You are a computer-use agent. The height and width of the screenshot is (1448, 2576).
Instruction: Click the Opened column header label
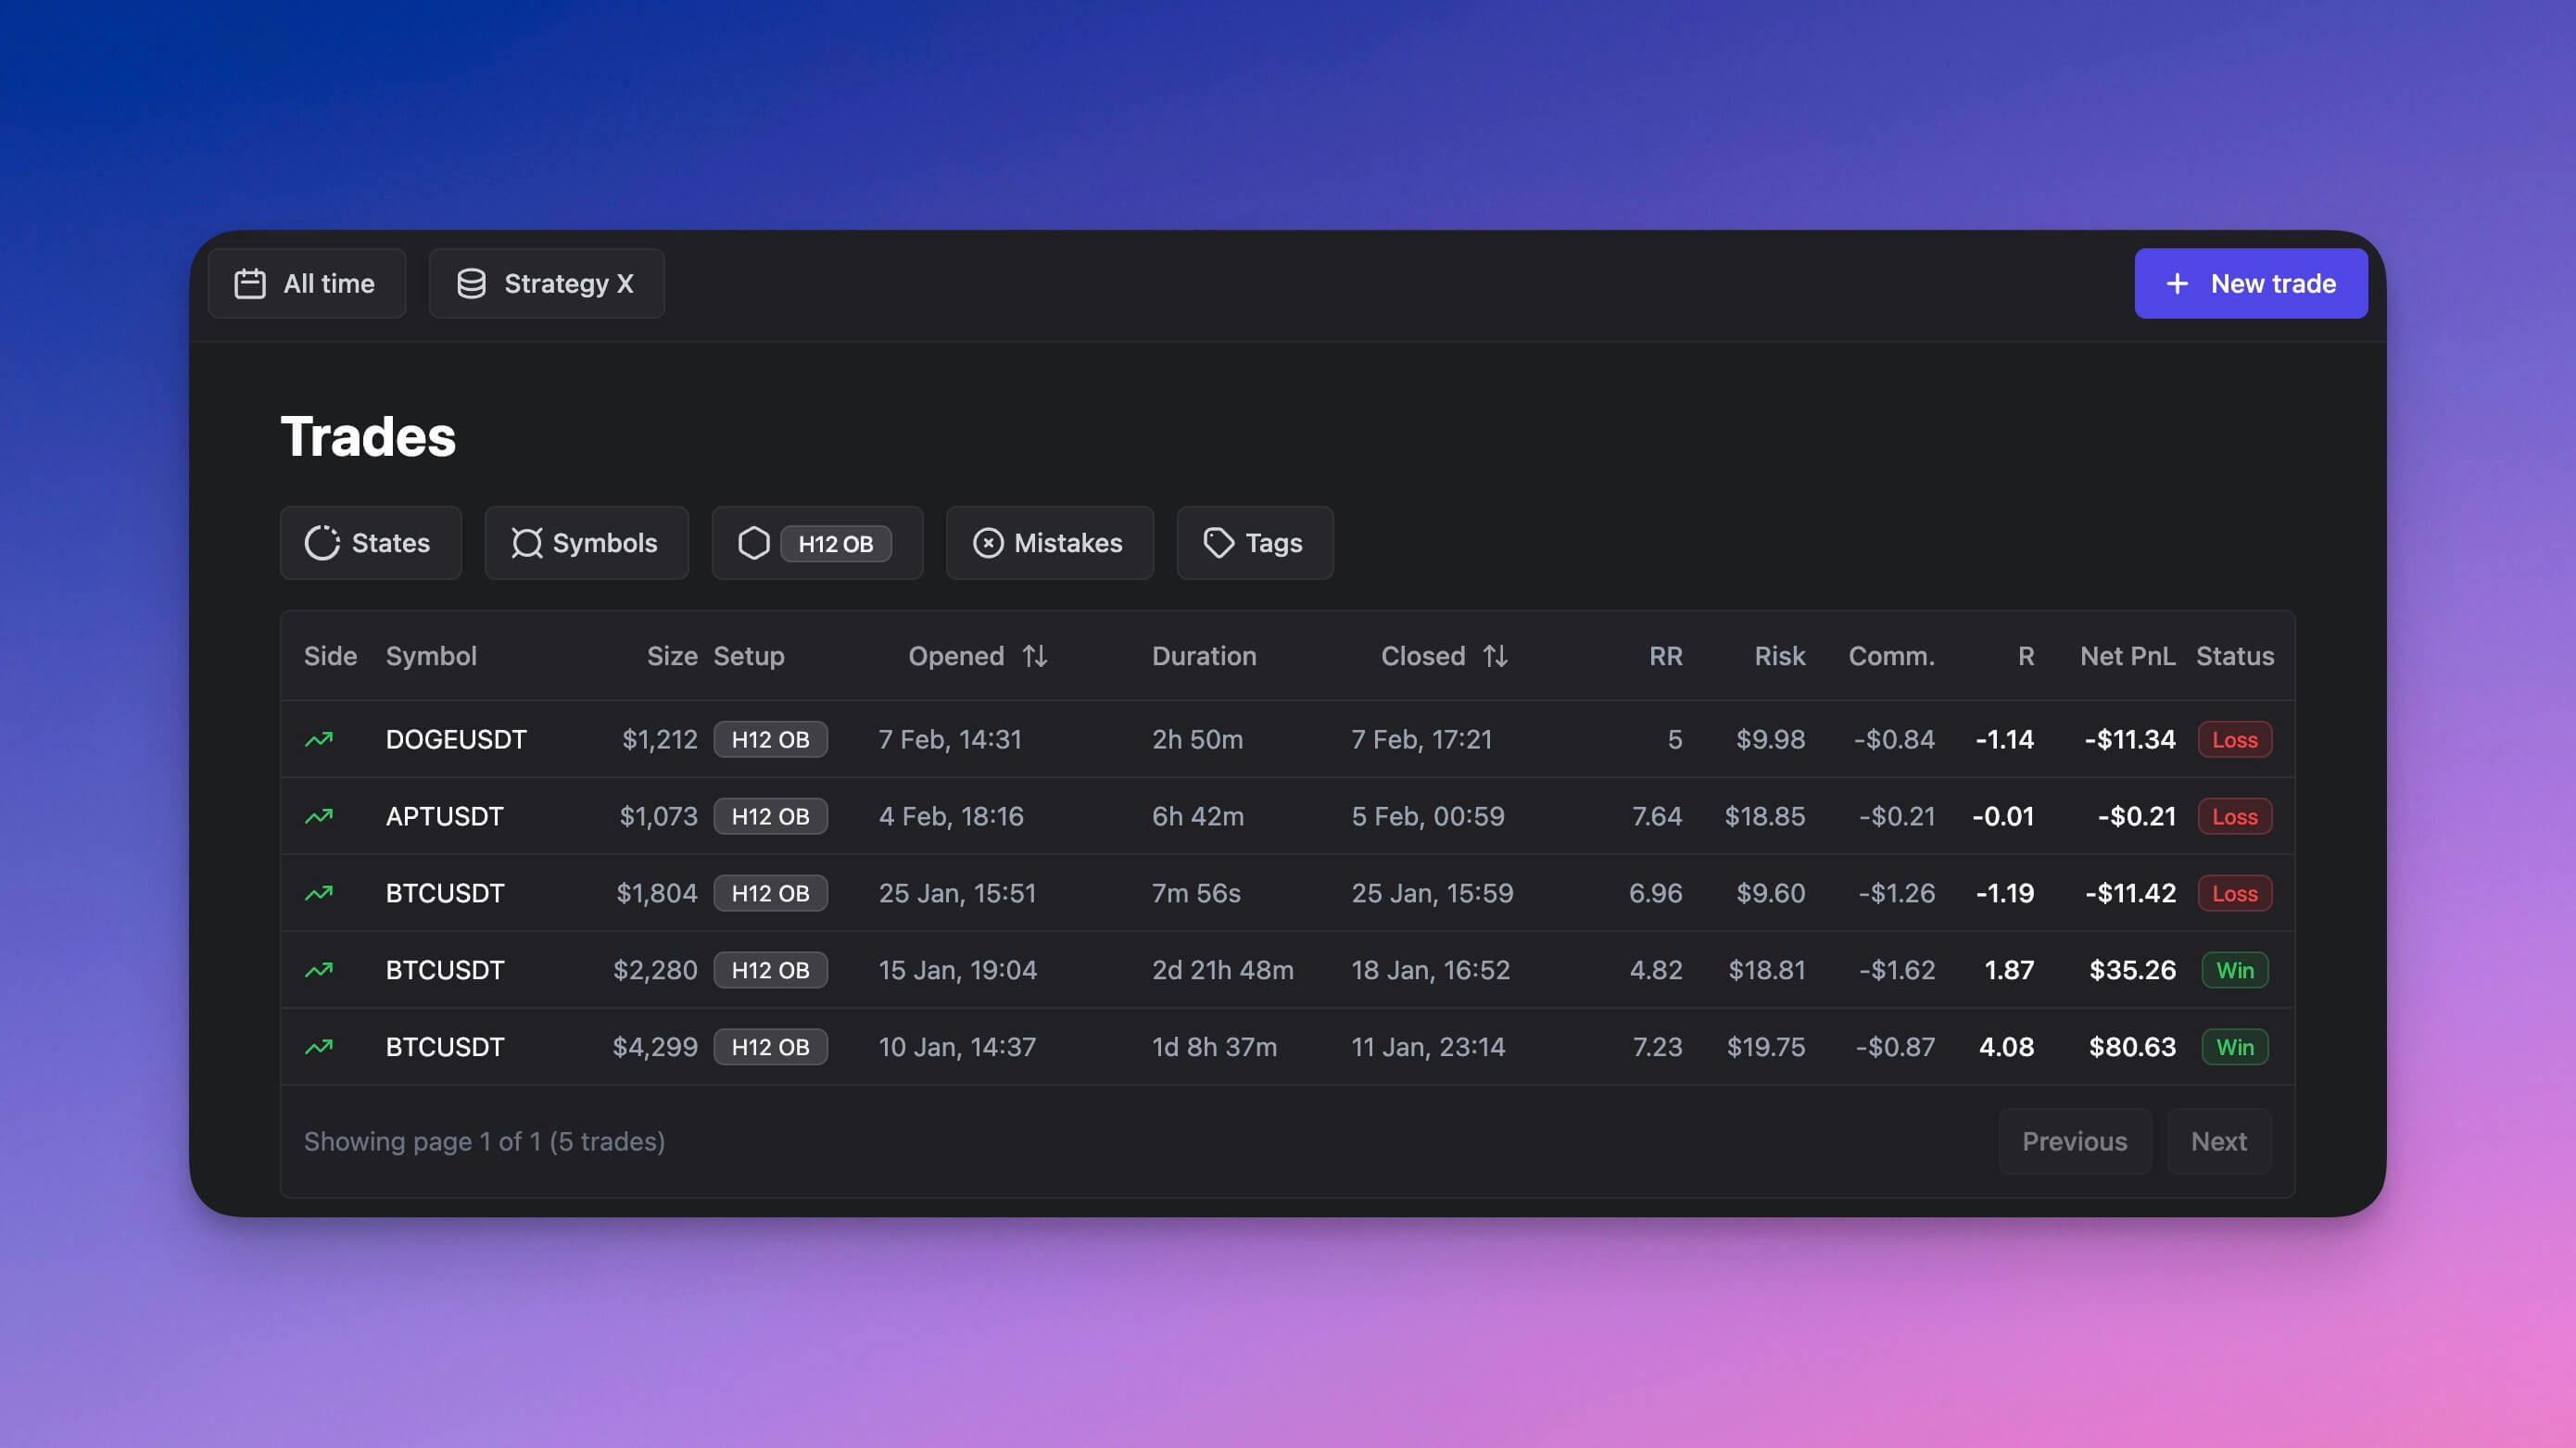(956, 657)
